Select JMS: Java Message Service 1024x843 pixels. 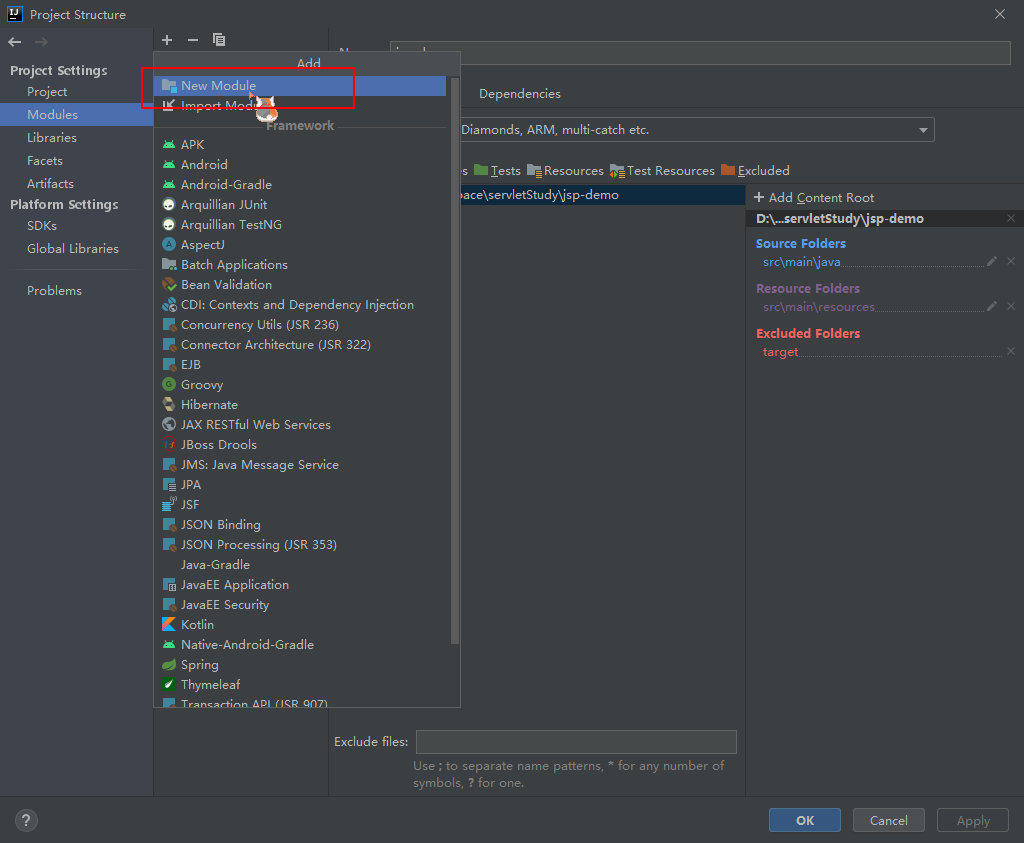[x=302, y=465]
